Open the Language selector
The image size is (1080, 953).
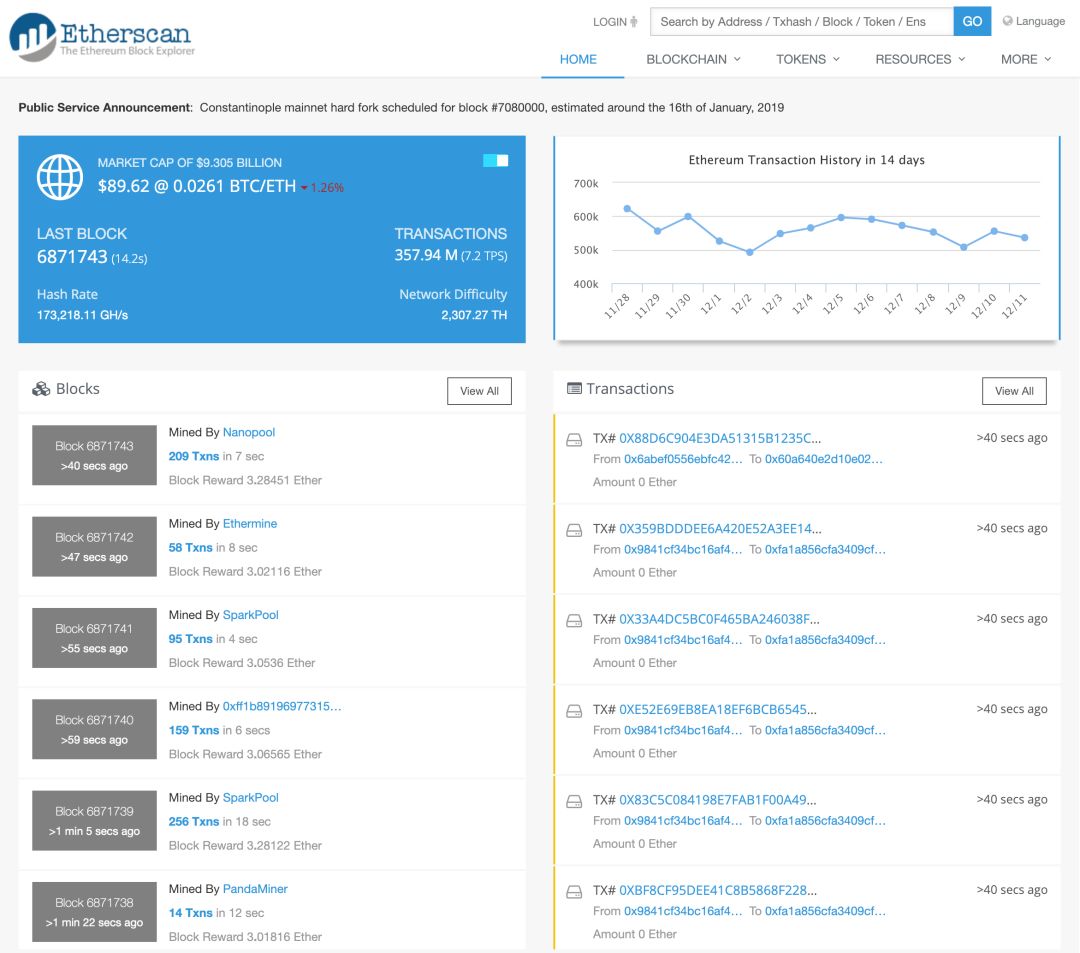(1034, 21)
